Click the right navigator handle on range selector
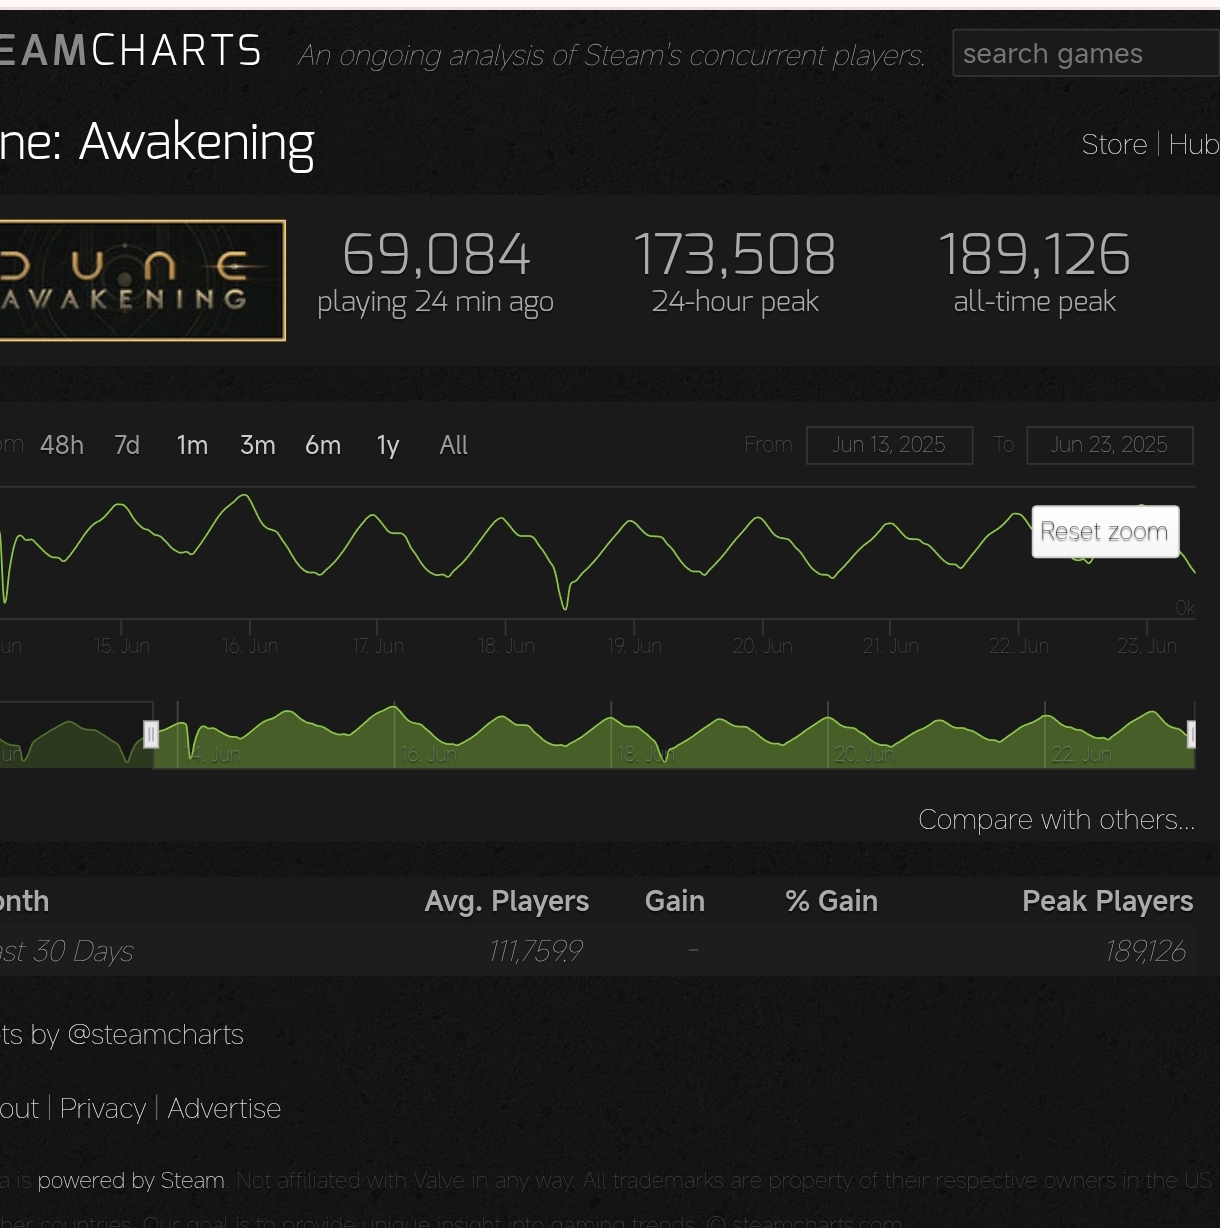The width and height of the screenshot is (1220, 1228). [1191, 735]
